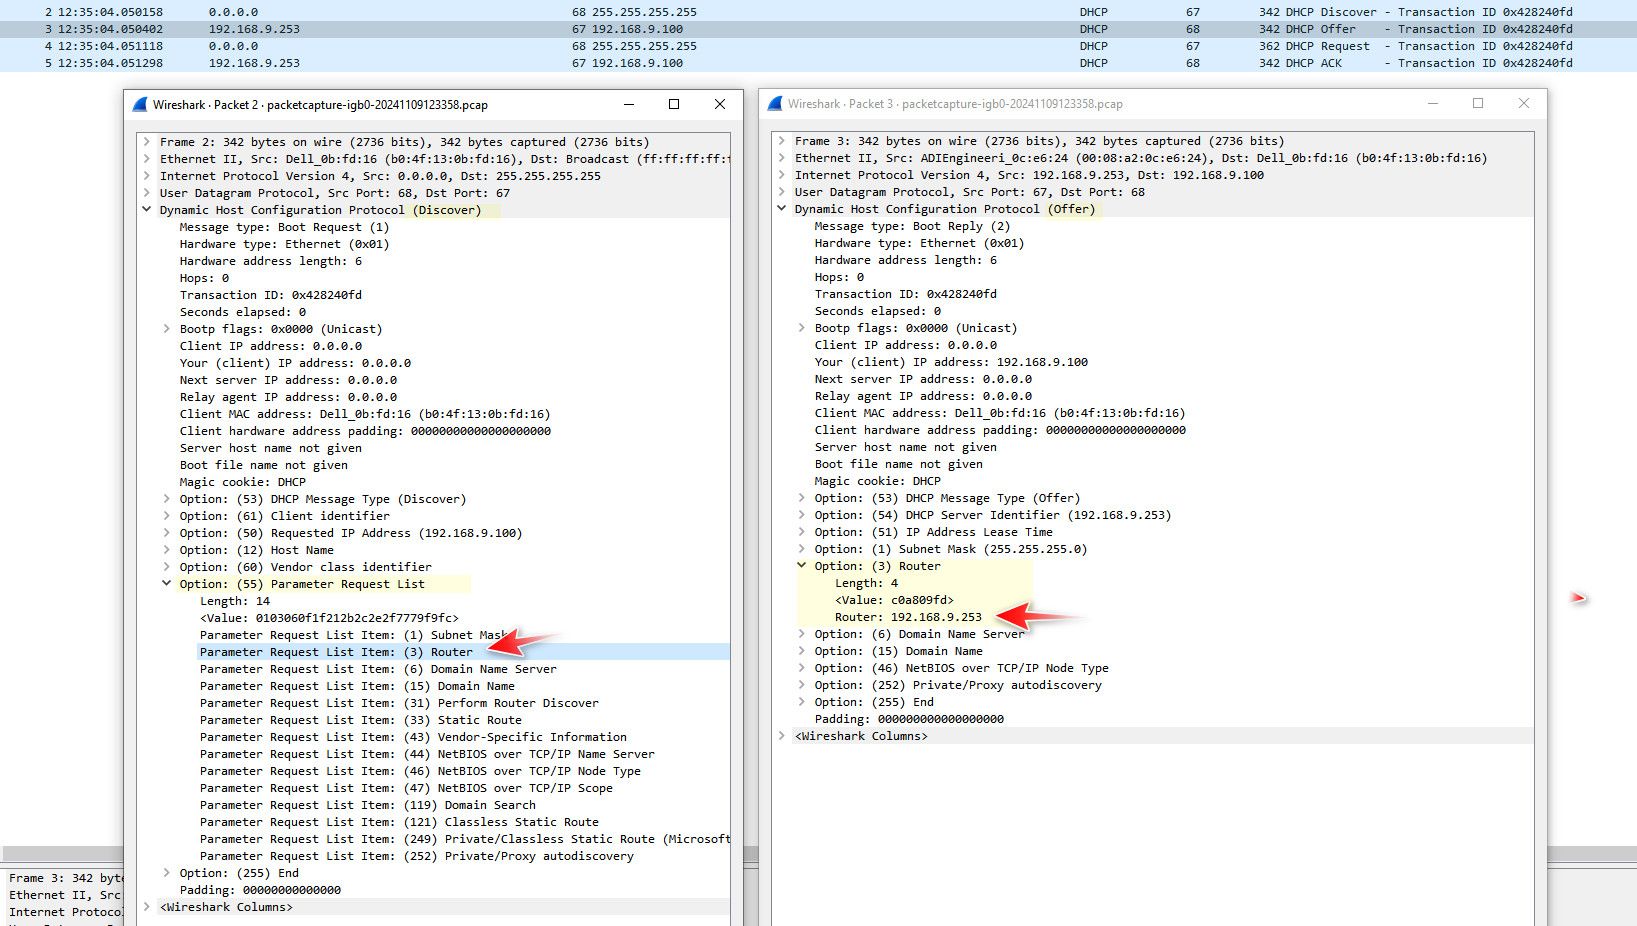Expand Option (61) Client identifier
The height and width of the screenshot is (926, 1637).
(x=167, y=516)
